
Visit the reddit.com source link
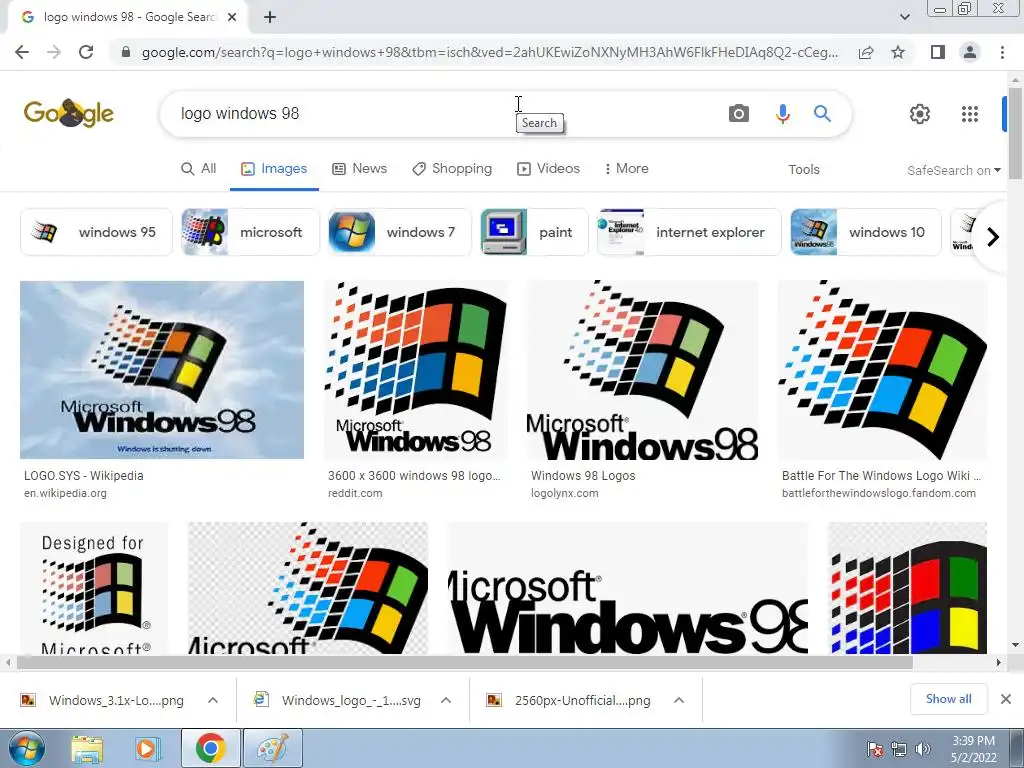click(355, 493)
